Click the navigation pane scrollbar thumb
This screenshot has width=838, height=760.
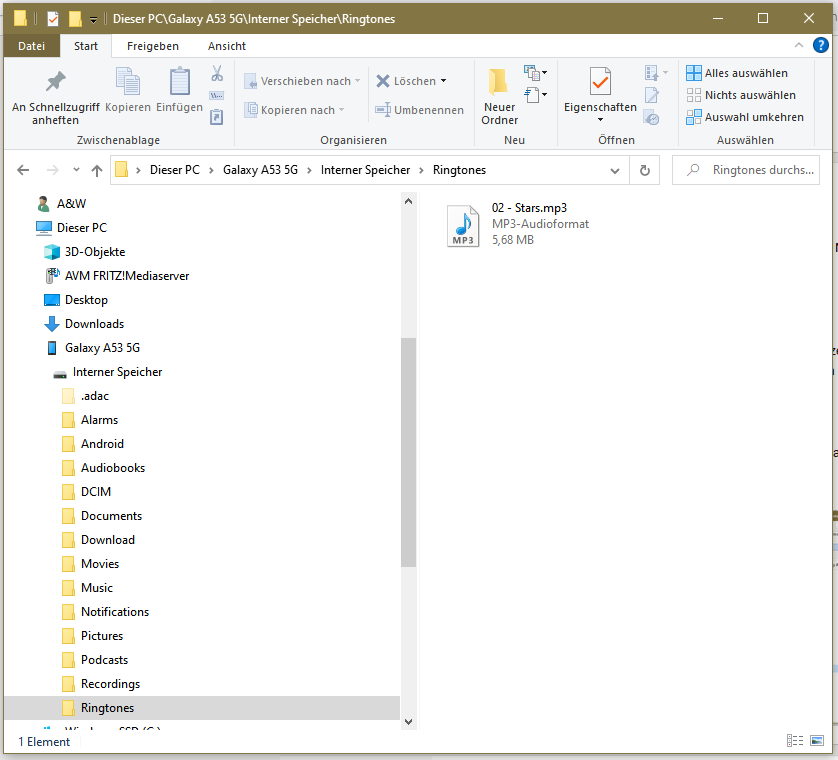pyautogui.click(x=408, y=452)
